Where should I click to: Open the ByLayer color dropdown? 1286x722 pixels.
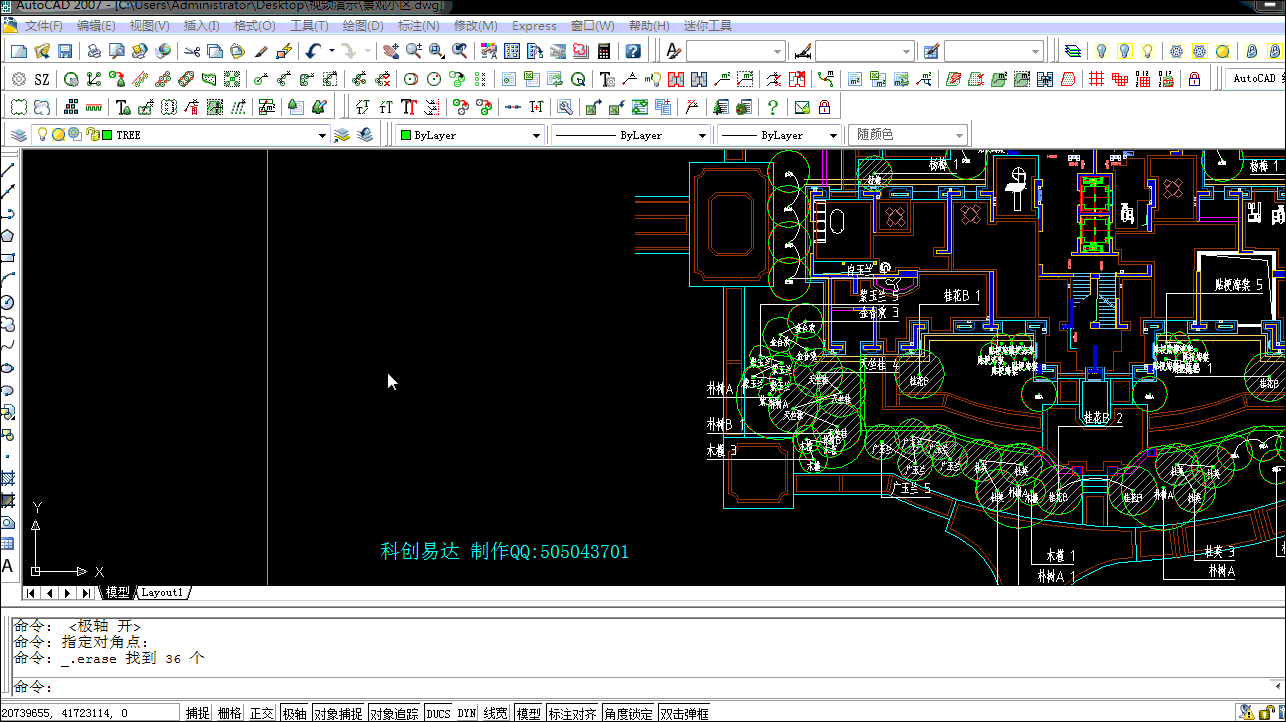click(x=536, y=135)
